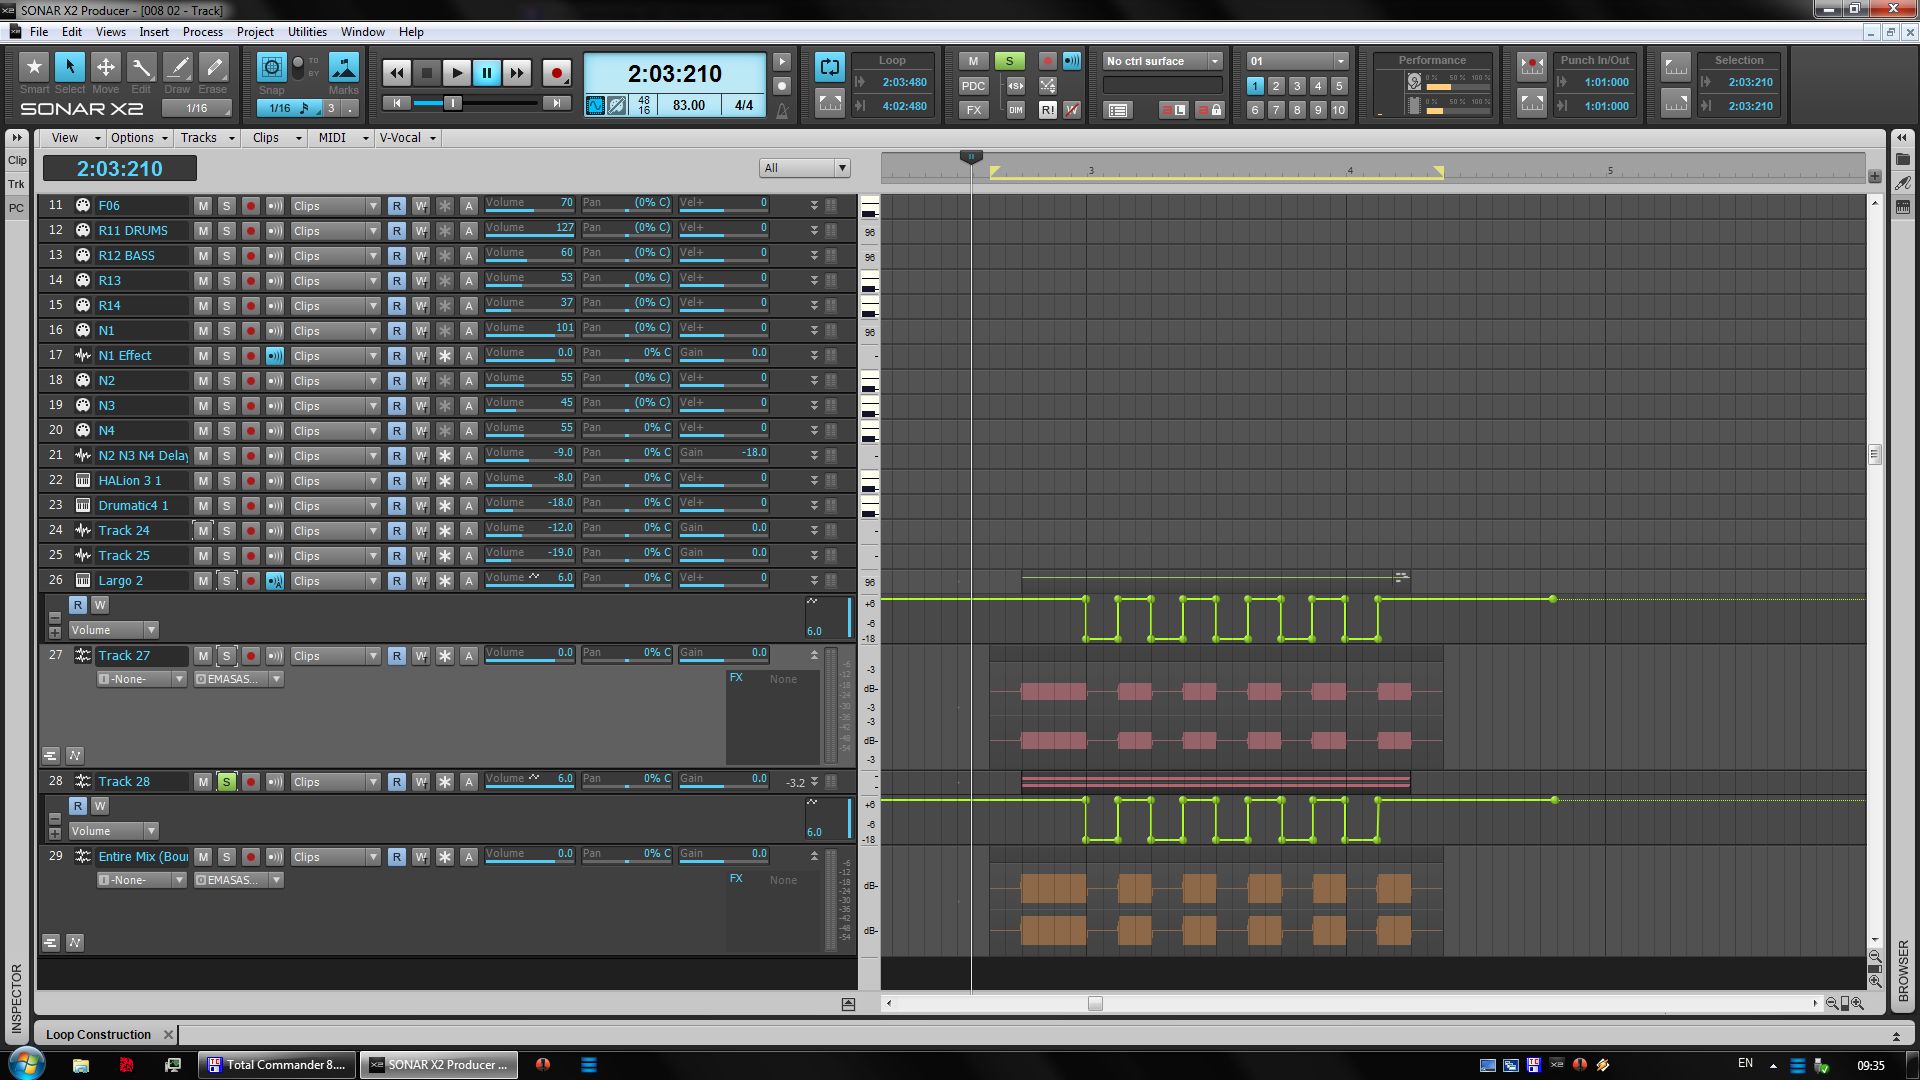Open the Browser folder icon
The width and height of the screenshot is (1920, 1080).
(x=1903, y=159)
